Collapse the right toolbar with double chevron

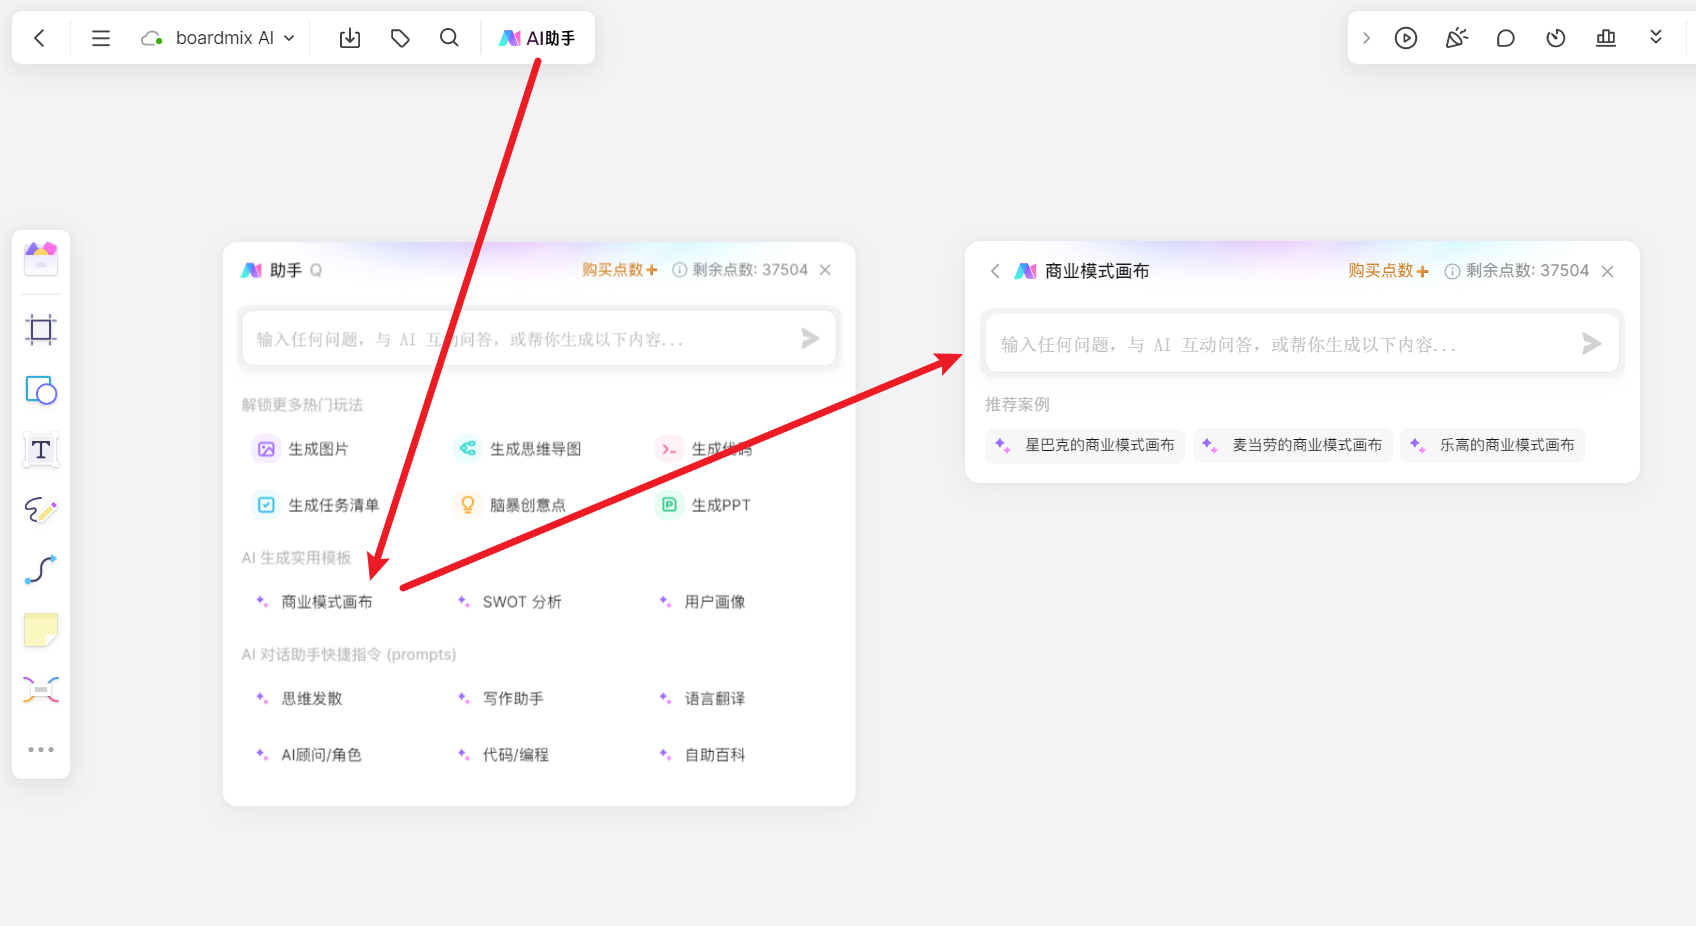tap(1656, 37)
